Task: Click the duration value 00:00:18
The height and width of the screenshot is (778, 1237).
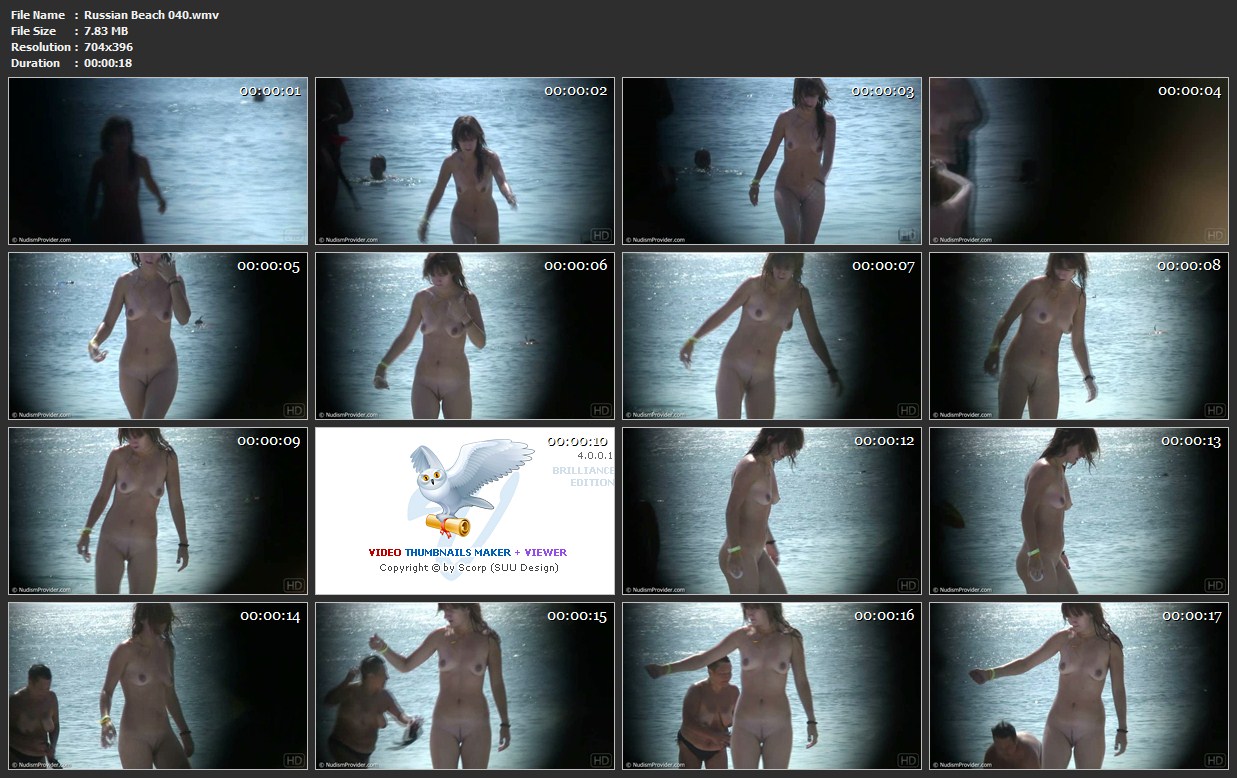Action: (108, 63)
